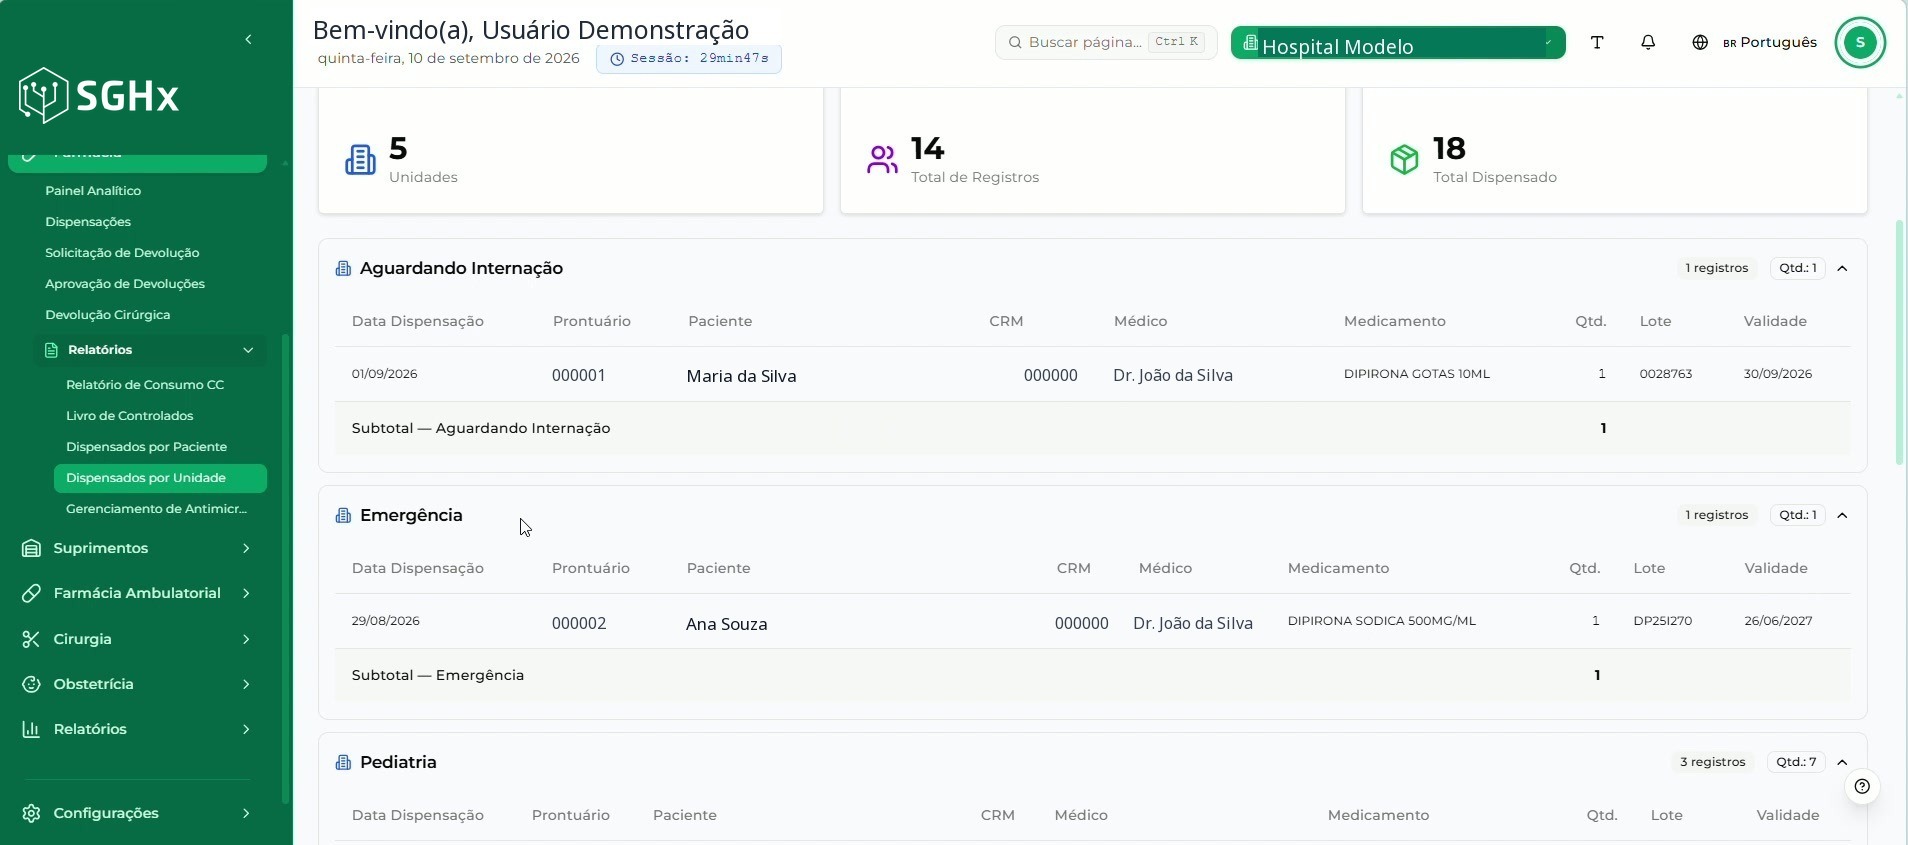Expand the Cirurgia menu arrow
Viewport: 1908px width, 845px height.
(246, 639)
